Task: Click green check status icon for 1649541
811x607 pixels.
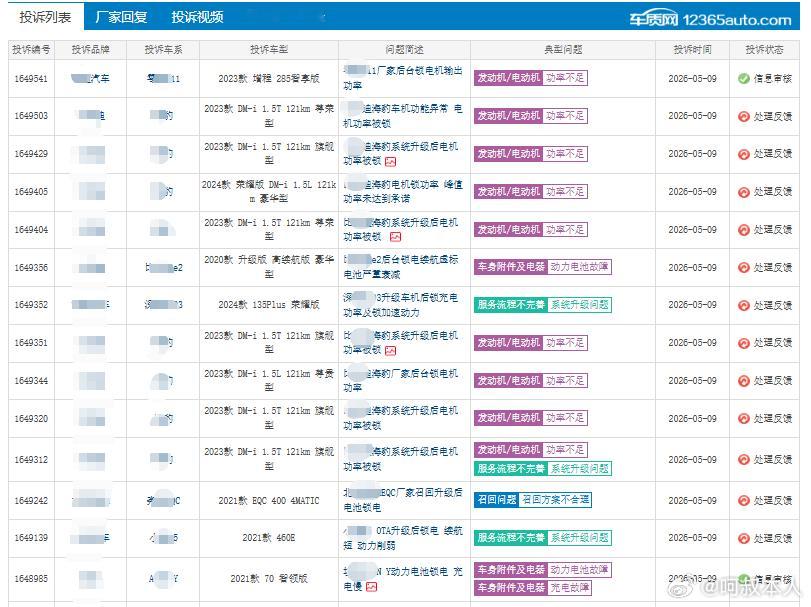Action: click(x=744, y=79)
